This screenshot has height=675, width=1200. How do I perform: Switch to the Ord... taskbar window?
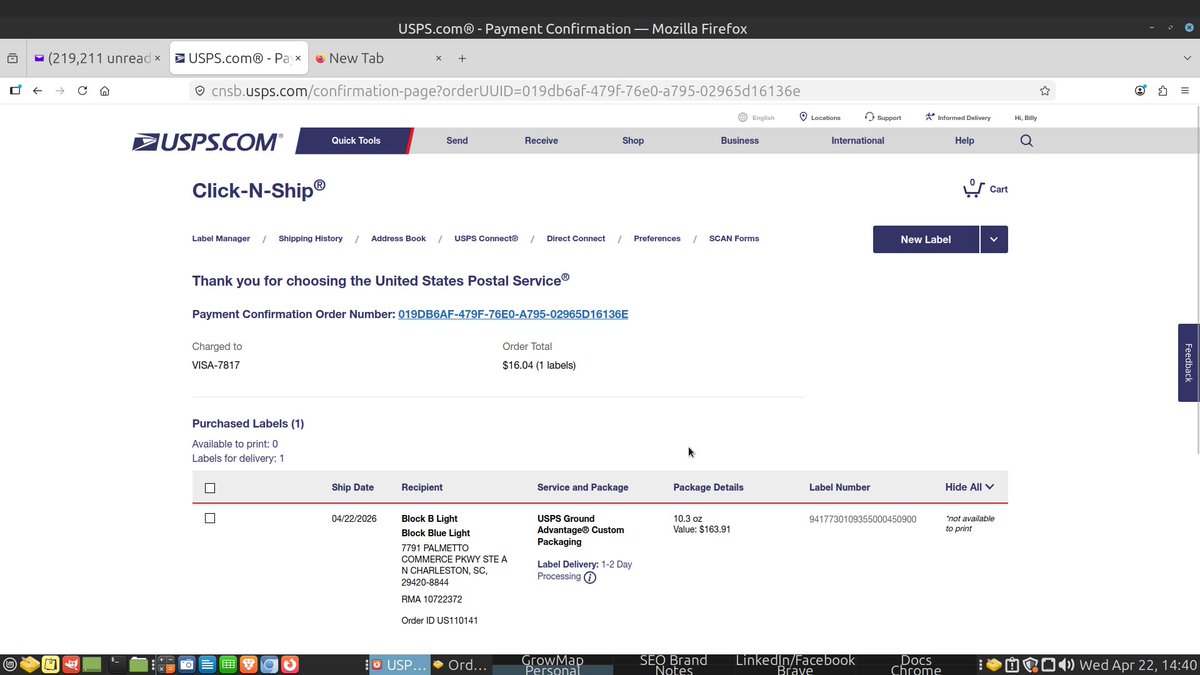pyautogui.click(x=460, y=665)
